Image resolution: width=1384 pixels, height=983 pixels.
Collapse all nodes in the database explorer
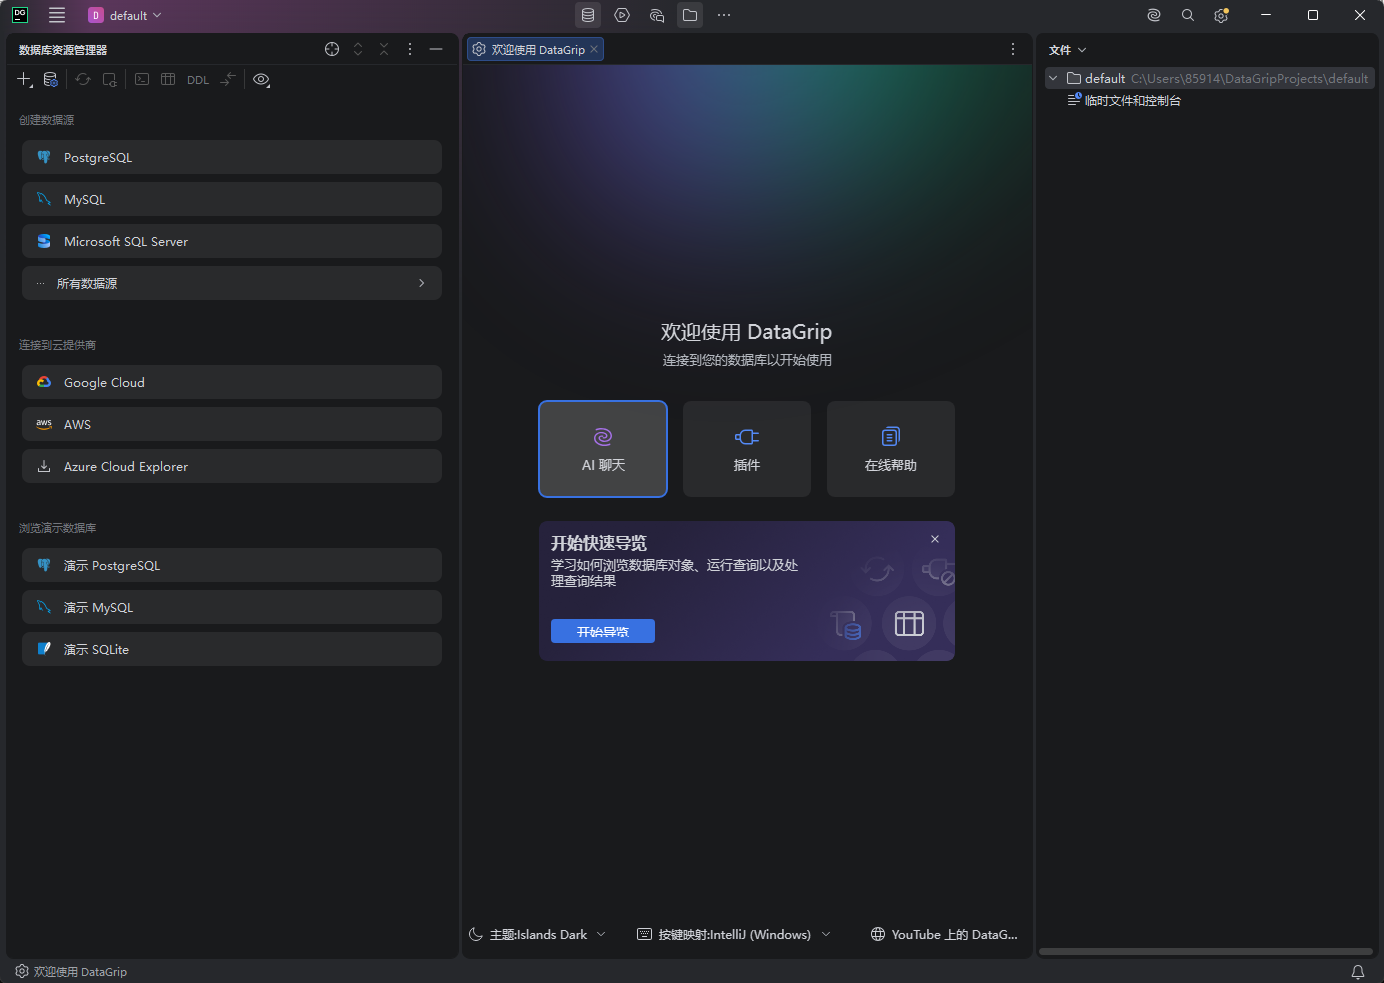pyautogui.click(x=384, y=49)
